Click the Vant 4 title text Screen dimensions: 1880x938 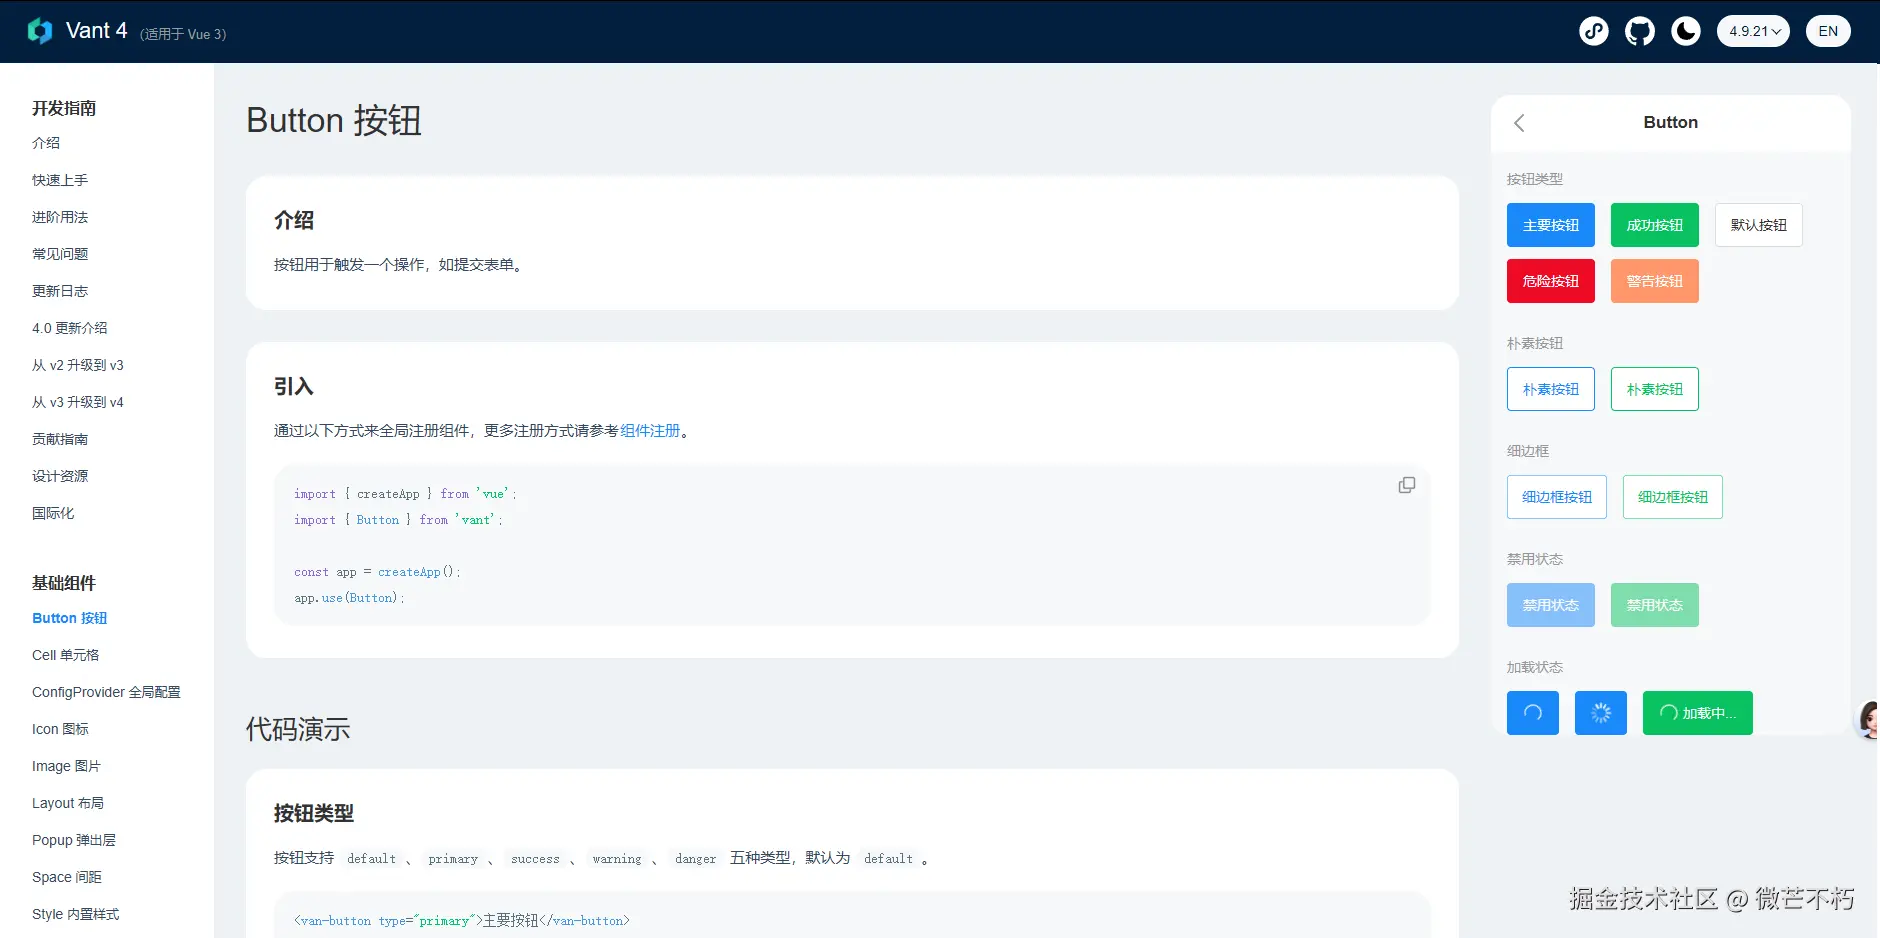coord(97,31)
